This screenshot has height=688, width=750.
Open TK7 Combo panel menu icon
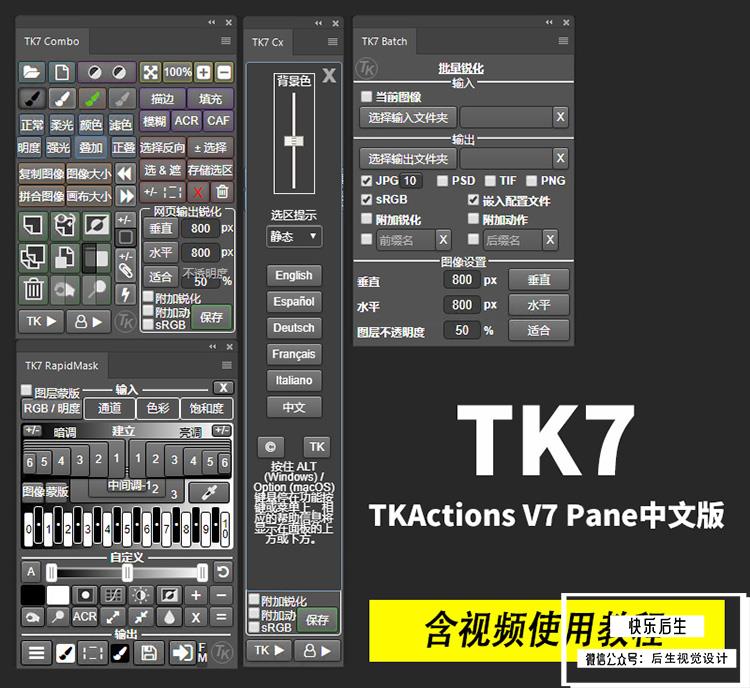(226, 41)
